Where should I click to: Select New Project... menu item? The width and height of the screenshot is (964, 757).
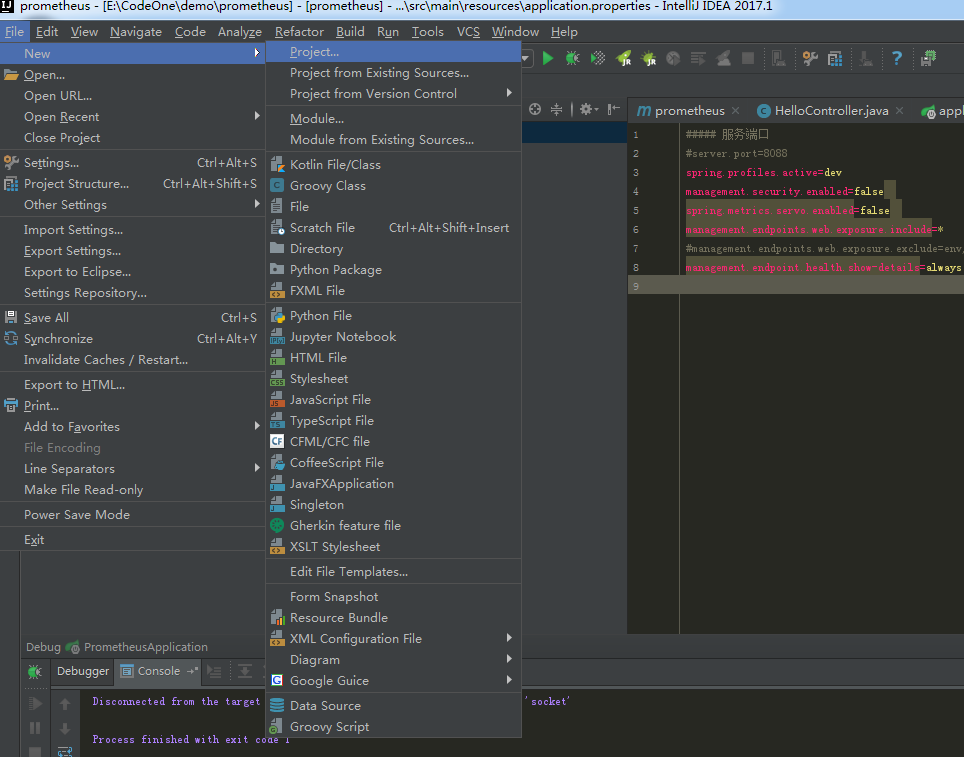393,52
